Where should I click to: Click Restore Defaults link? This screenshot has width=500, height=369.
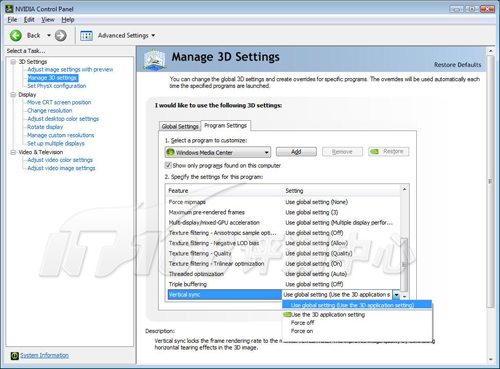pos(457,65)
